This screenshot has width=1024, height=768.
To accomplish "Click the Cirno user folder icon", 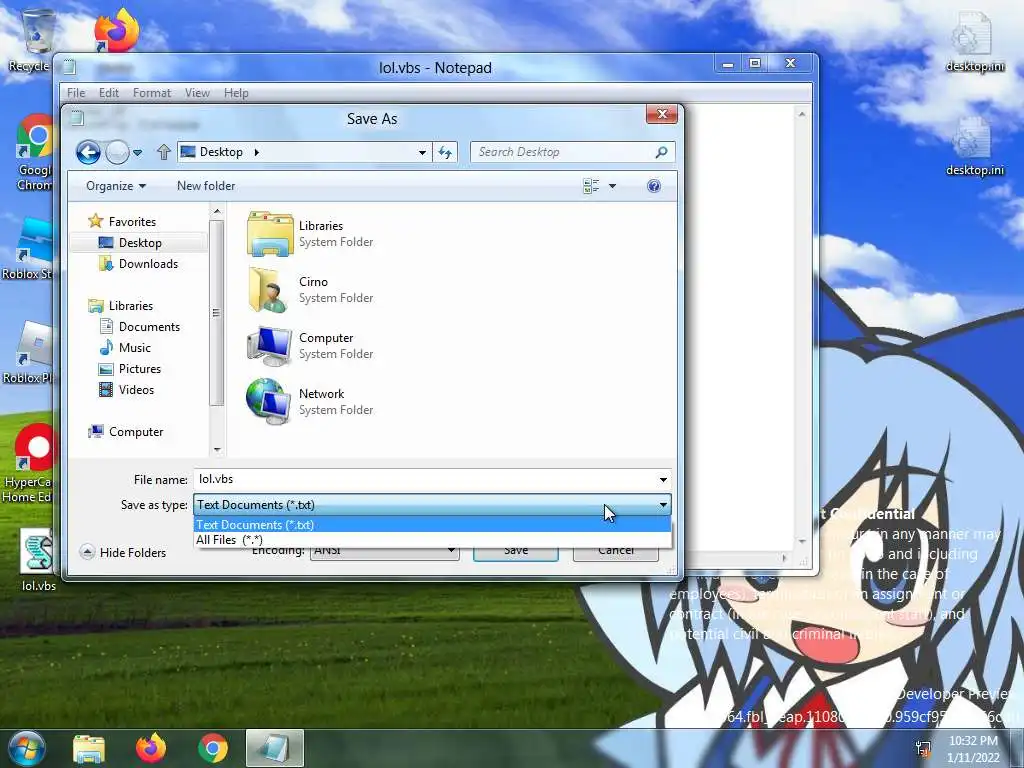I will point(268,289).
